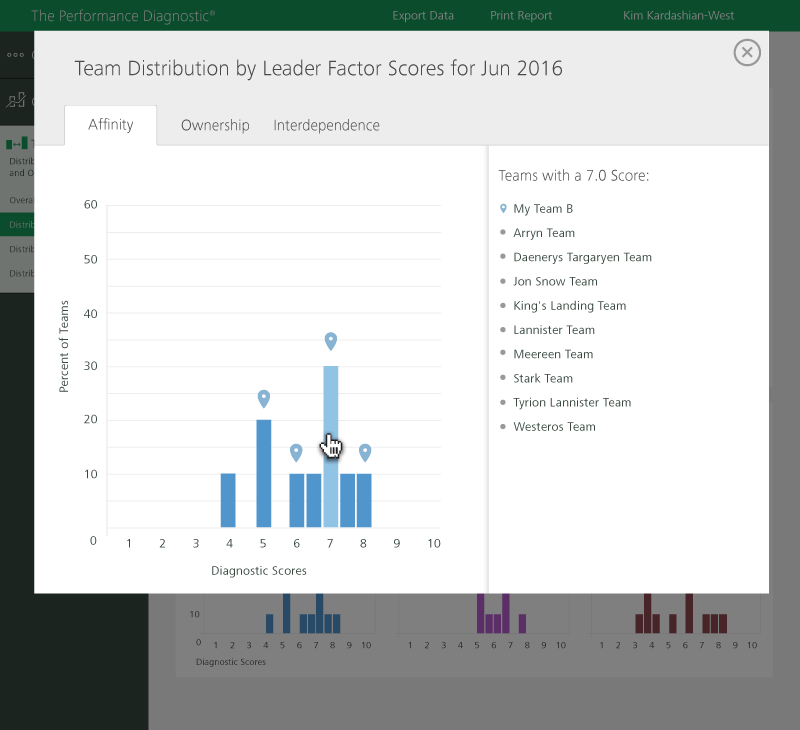Select the Affinity tab
The image size is (800, 730).
111,125
